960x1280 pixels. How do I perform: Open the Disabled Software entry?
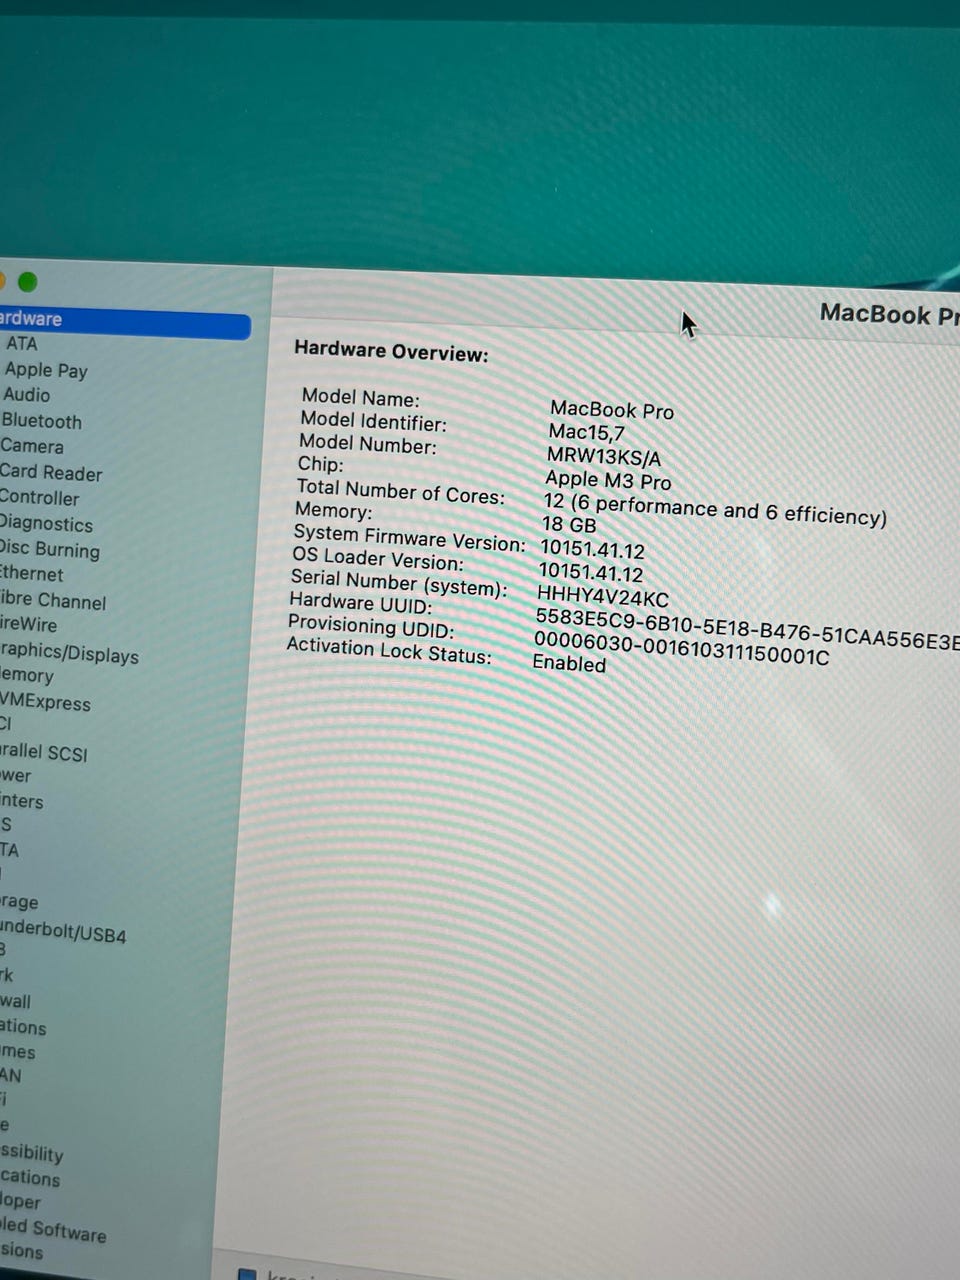[53, 1229]
